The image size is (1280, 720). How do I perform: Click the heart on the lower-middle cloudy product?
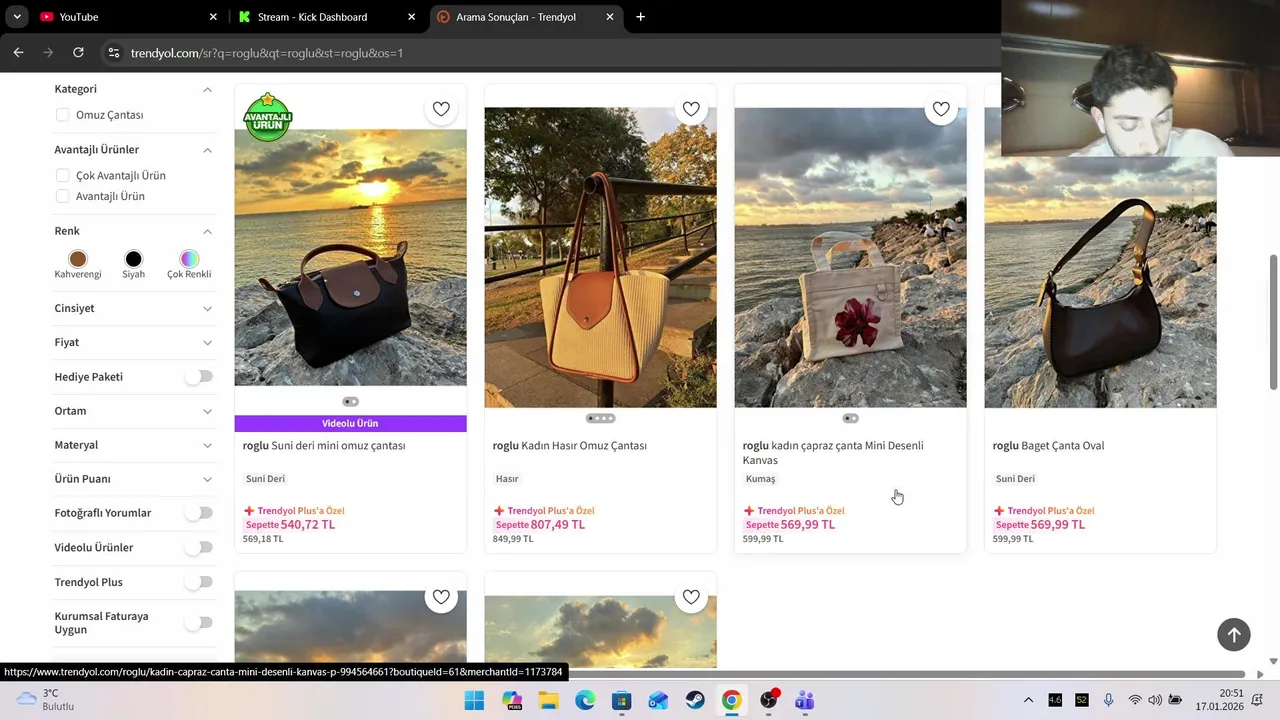tap(691, 597)
